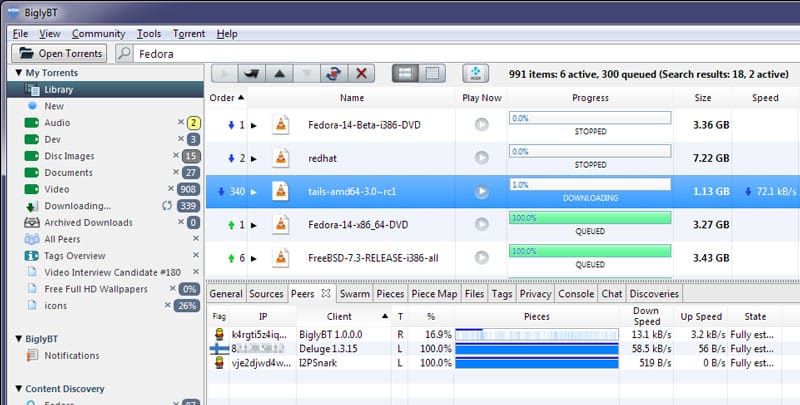Select the icons sidebar entry
This screenshot has height=405, width=800.
pyautogui.click(x=55, y=306)
